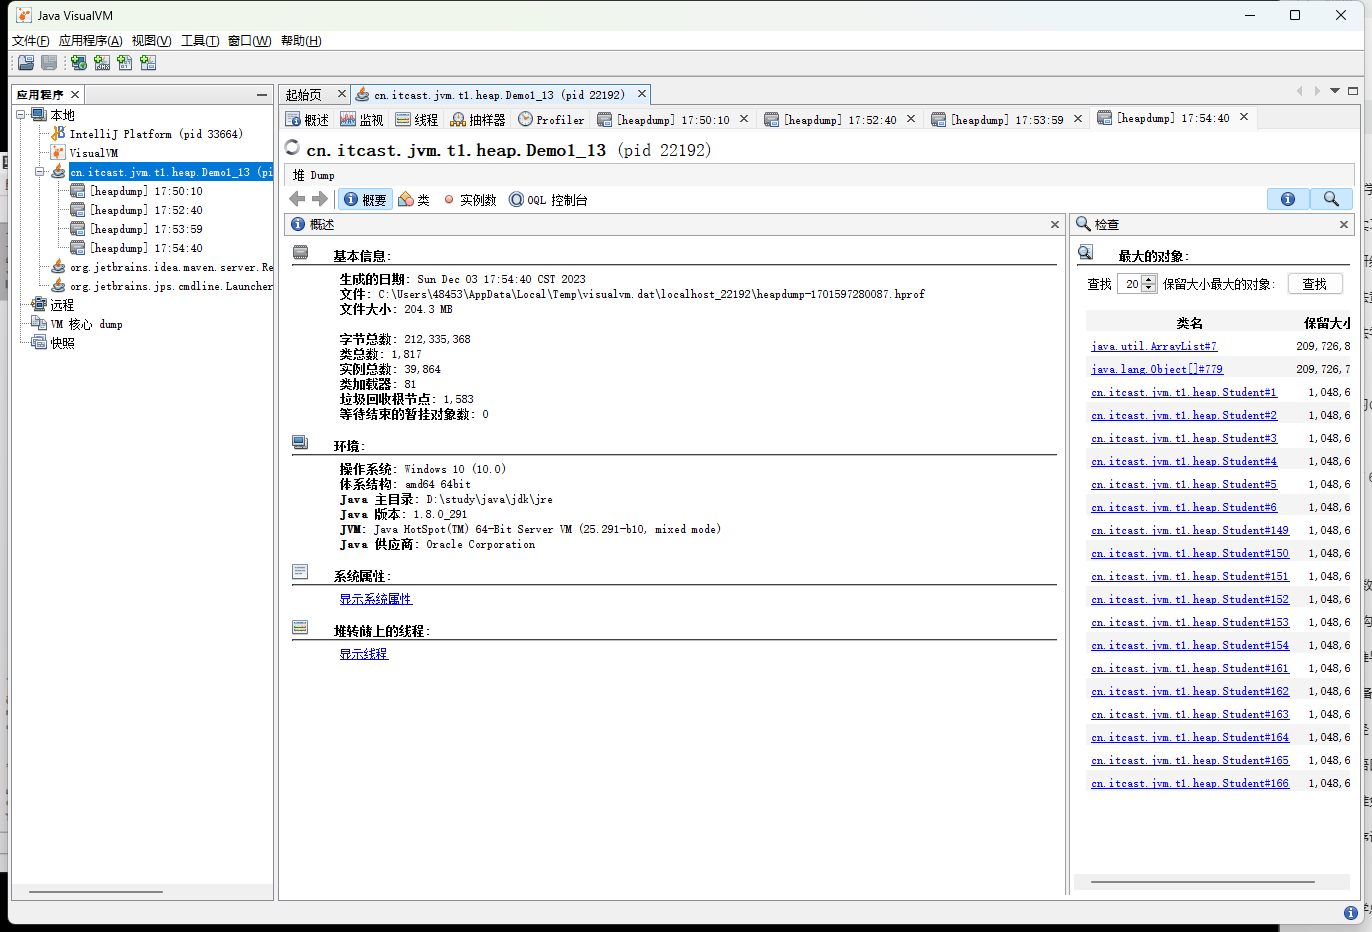The image size is (1372, 932).
Task: Select the VM 核心 dump node
Action: coord(77,324)
